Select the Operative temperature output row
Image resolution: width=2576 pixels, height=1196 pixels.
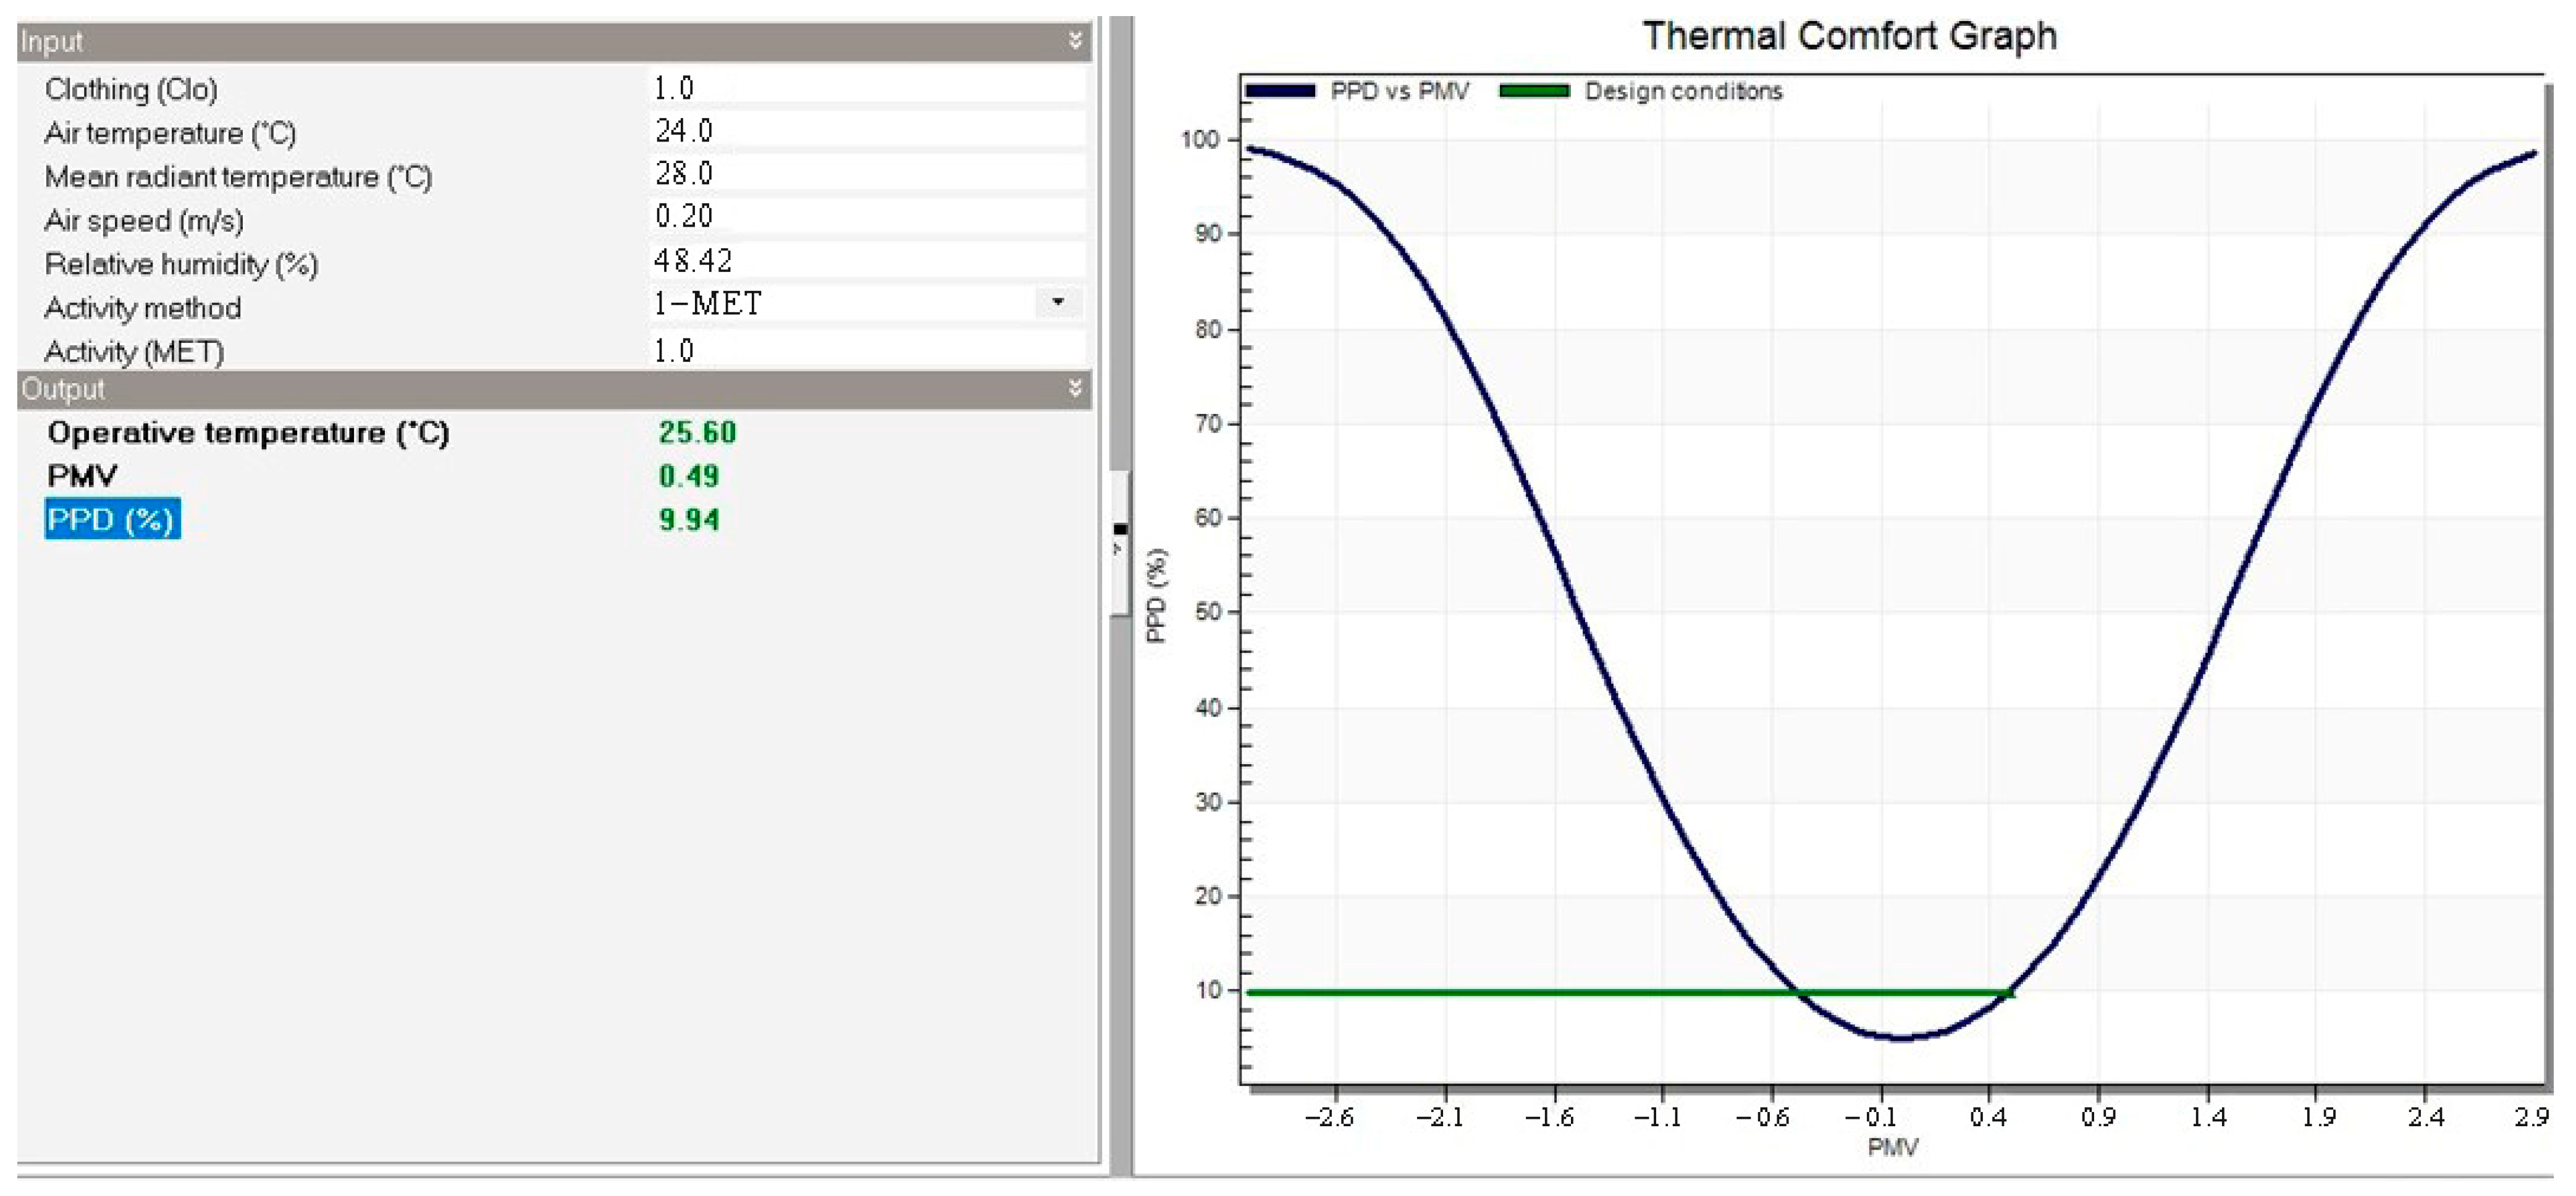pyautogui.click(x=248, y=433)
